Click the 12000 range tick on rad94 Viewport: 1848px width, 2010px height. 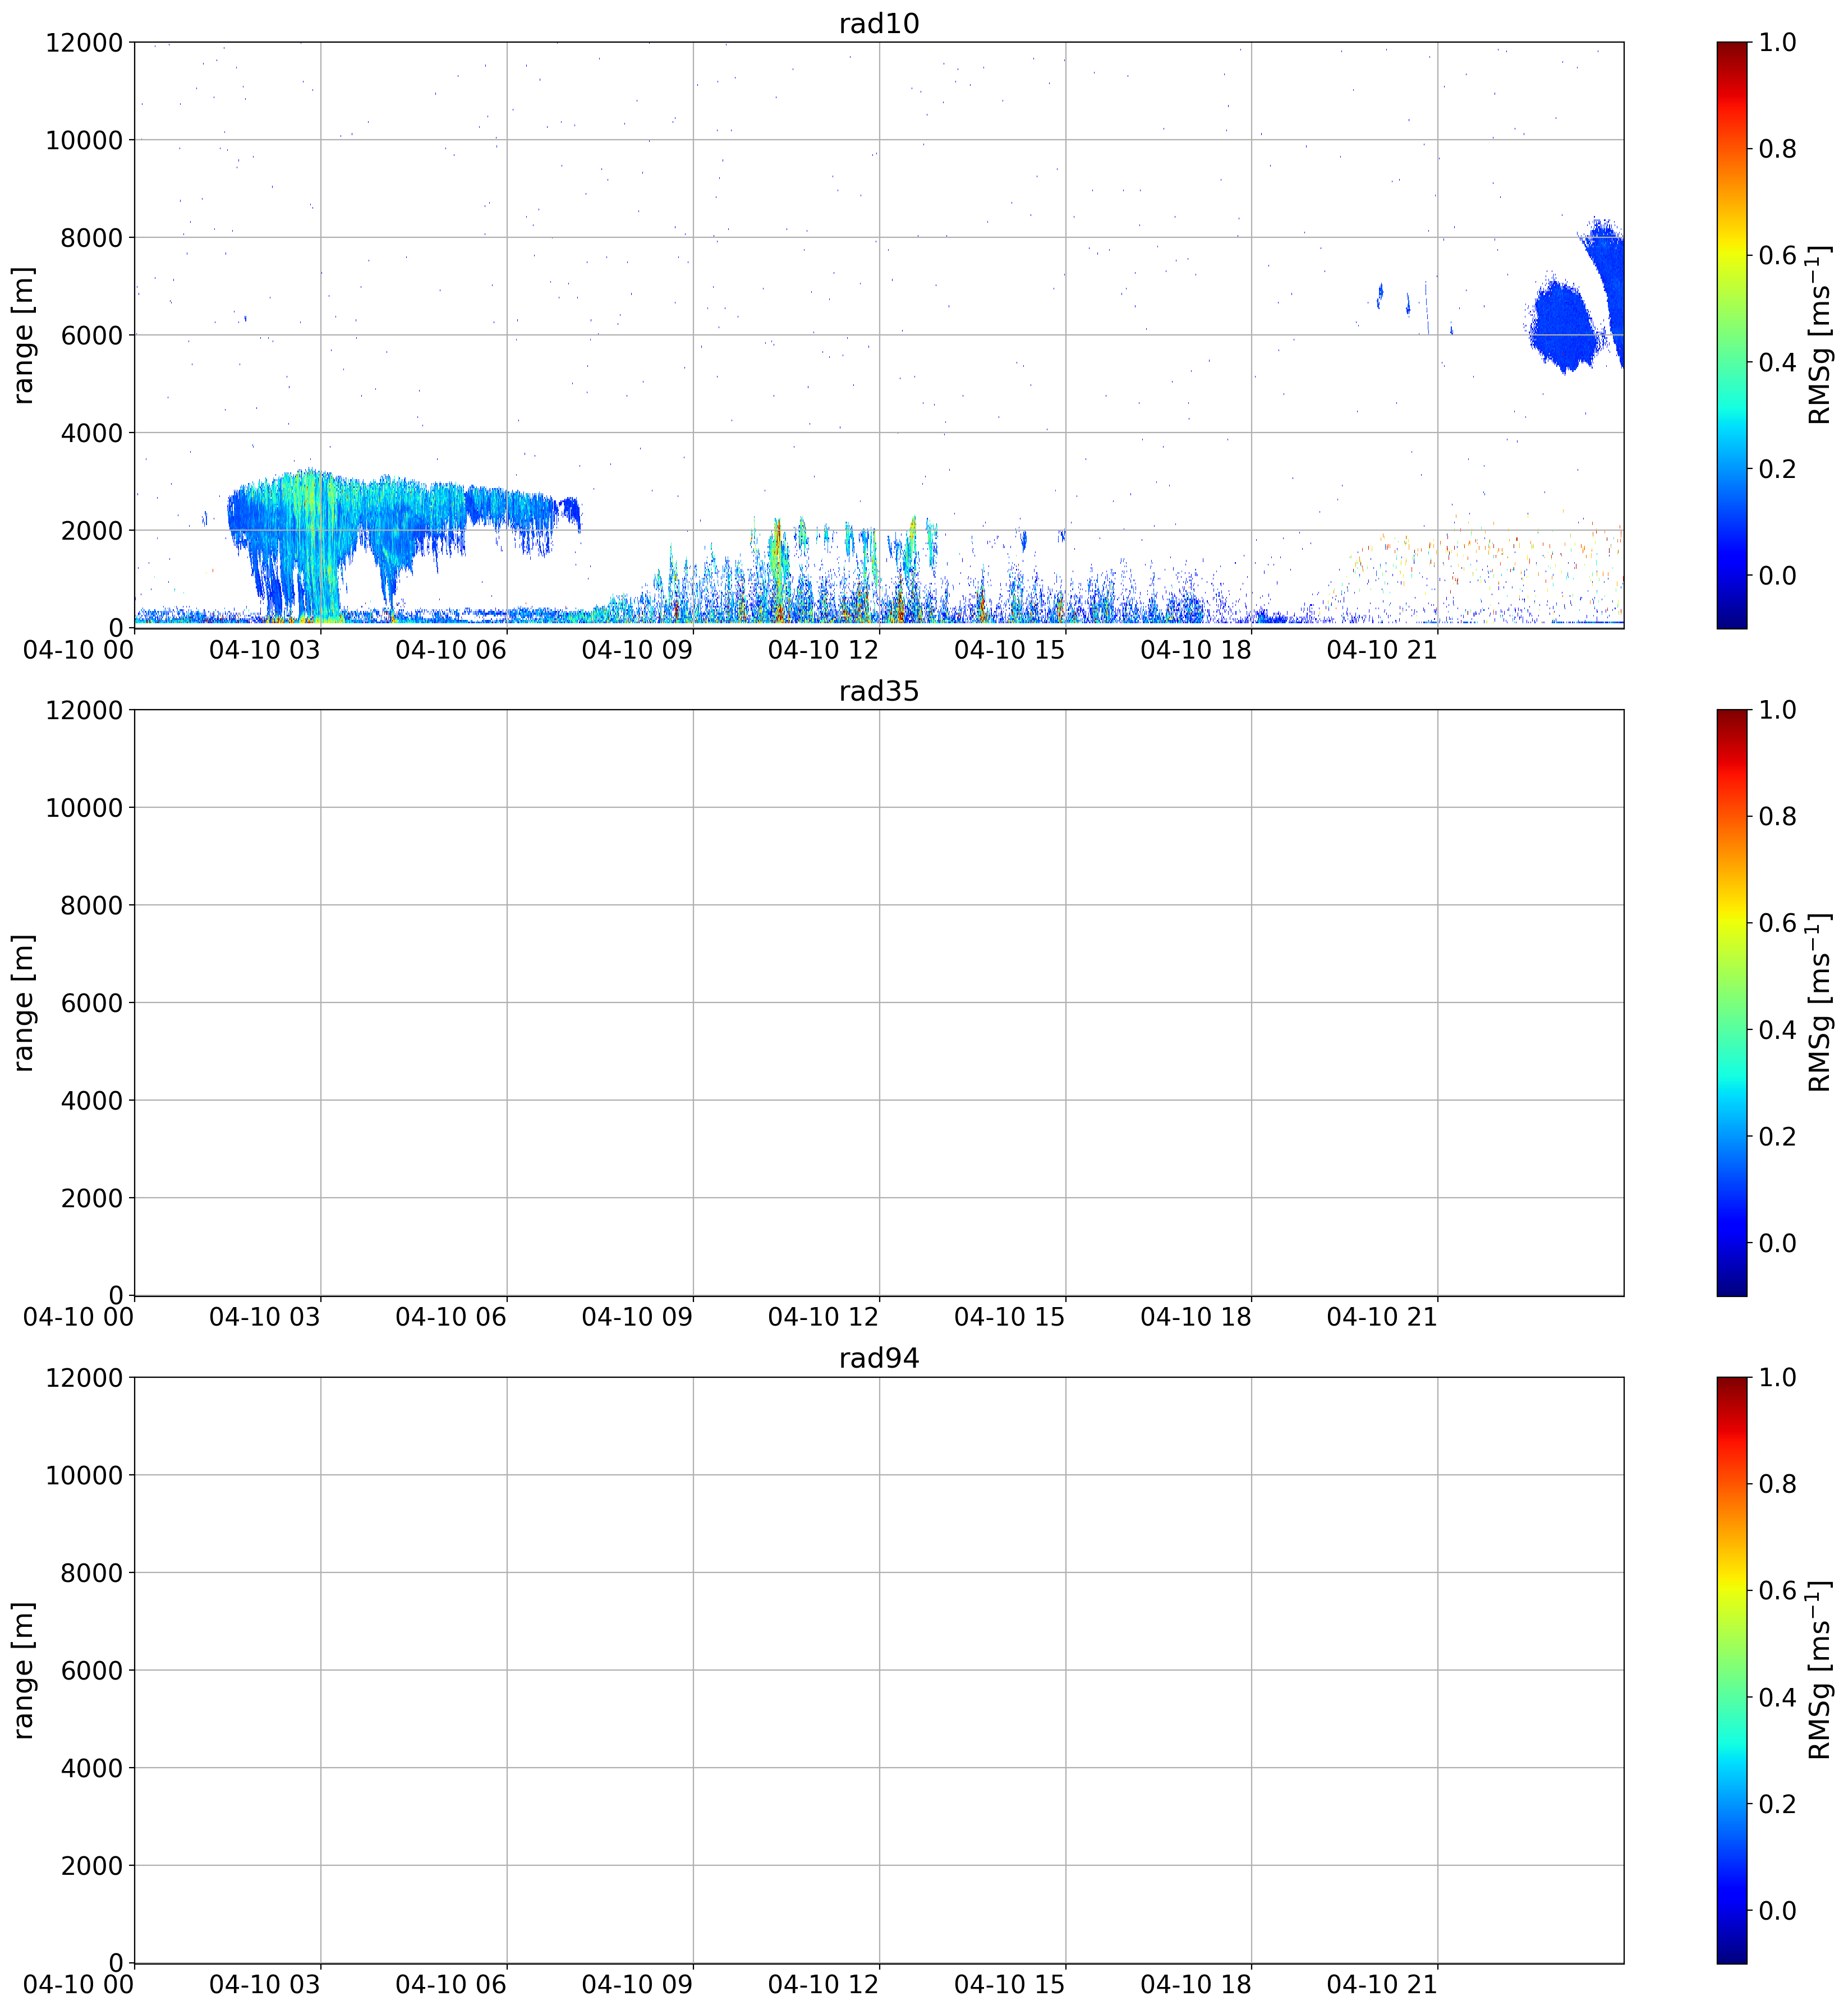tap(84, 1377)
